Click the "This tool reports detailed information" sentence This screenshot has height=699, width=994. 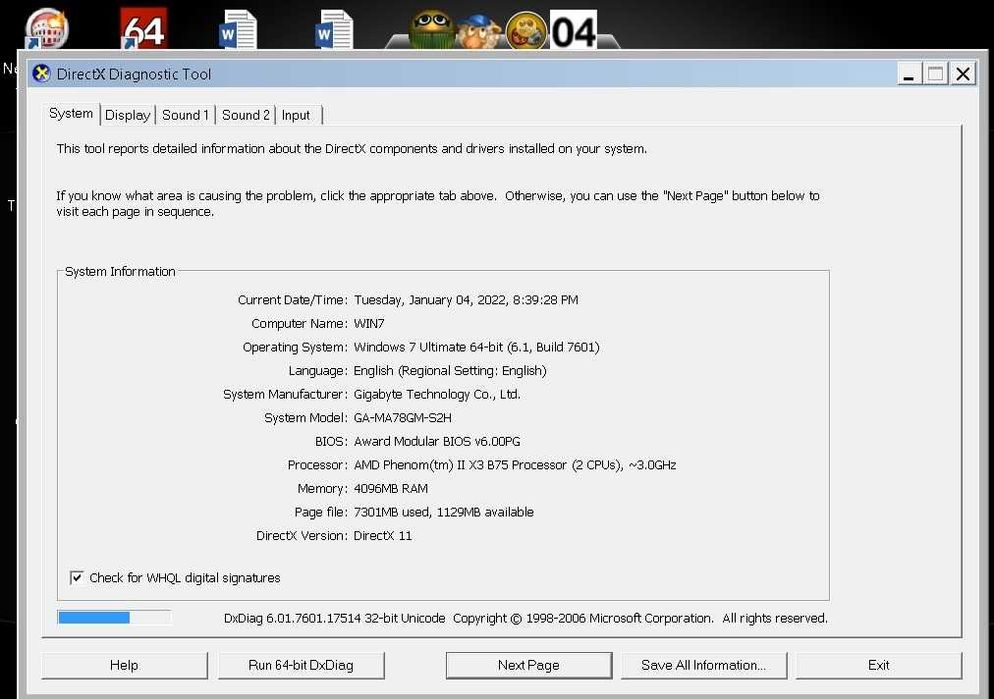(352, 148)
